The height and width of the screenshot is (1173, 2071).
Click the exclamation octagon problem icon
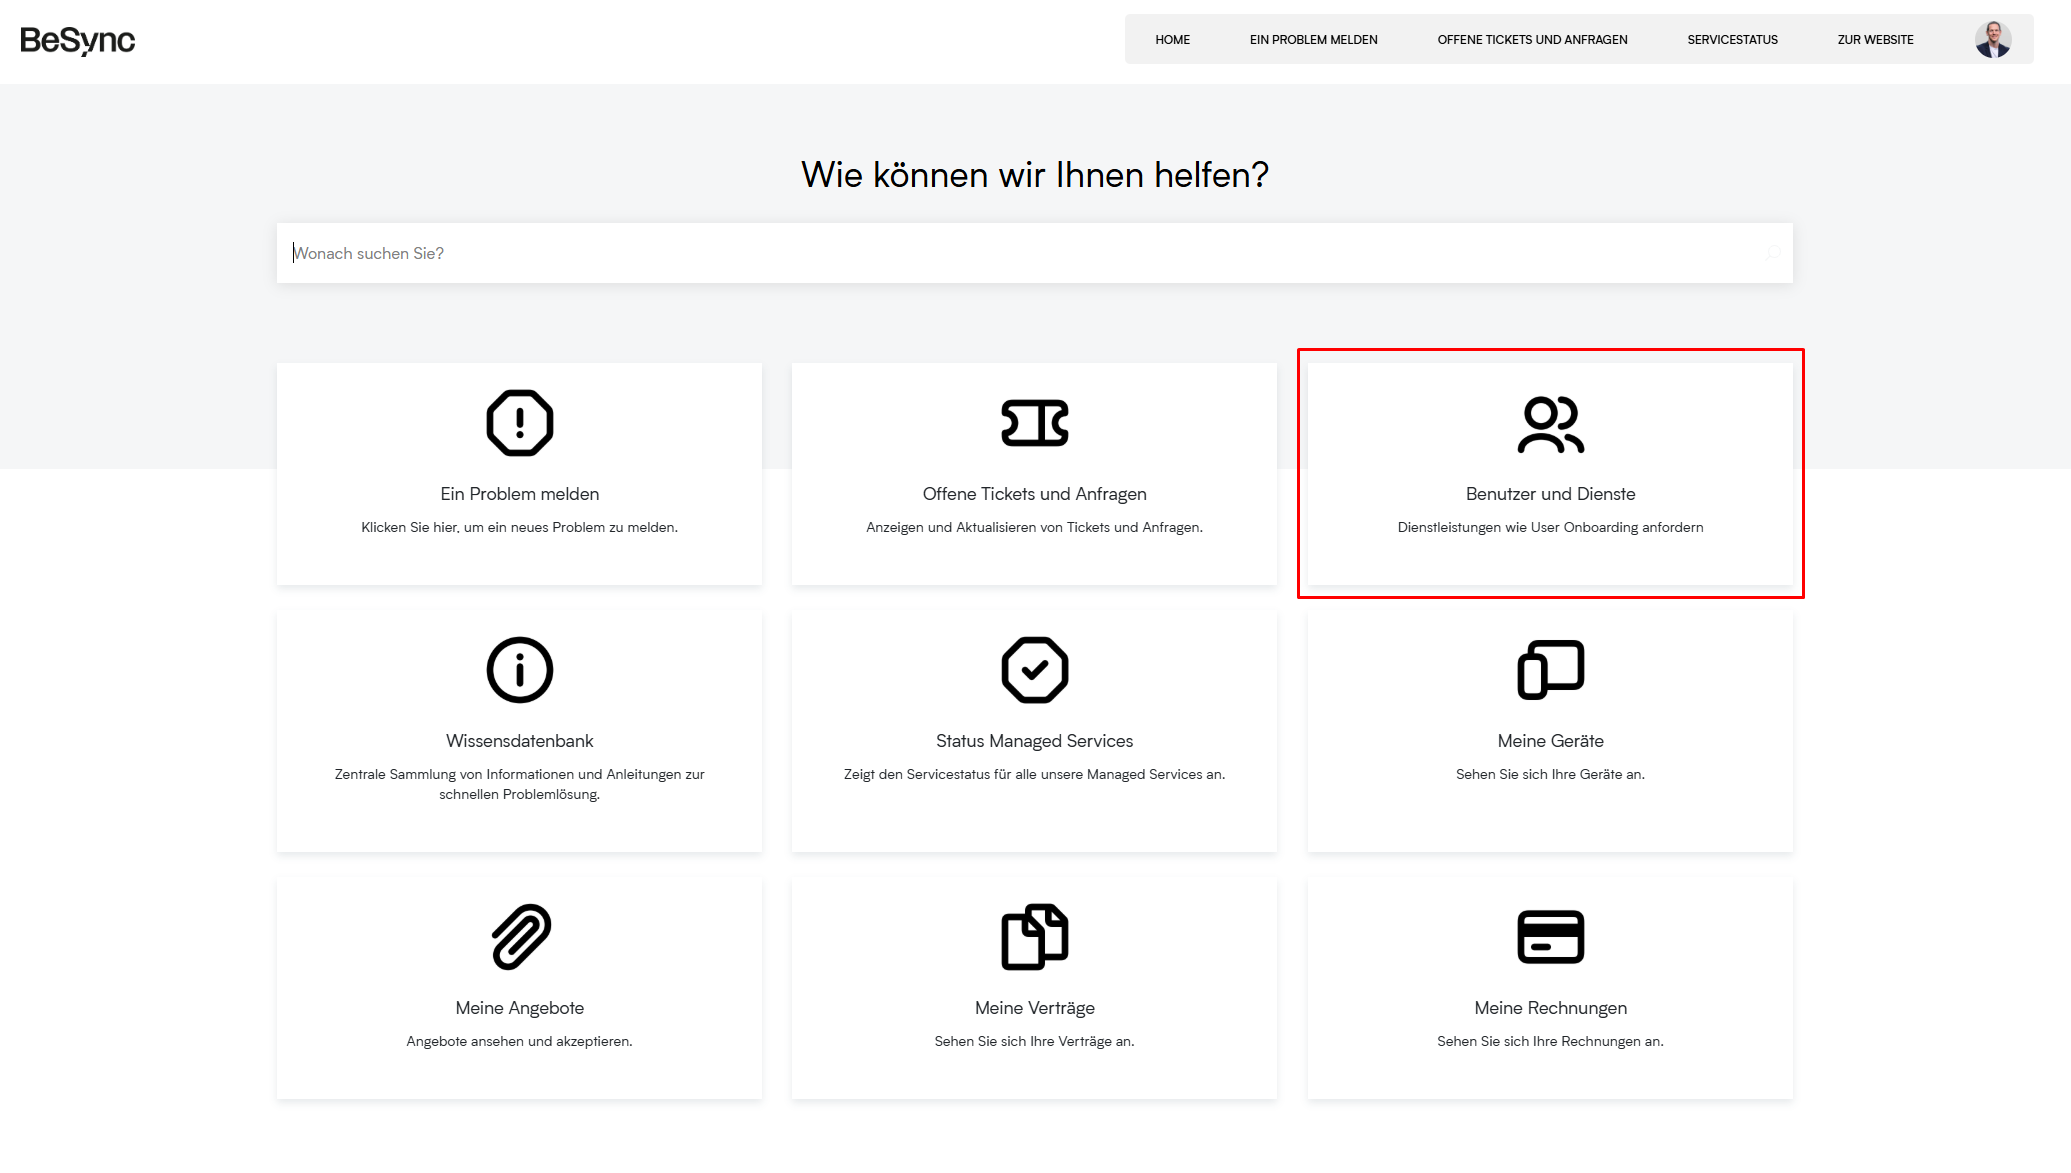point(519,423)
